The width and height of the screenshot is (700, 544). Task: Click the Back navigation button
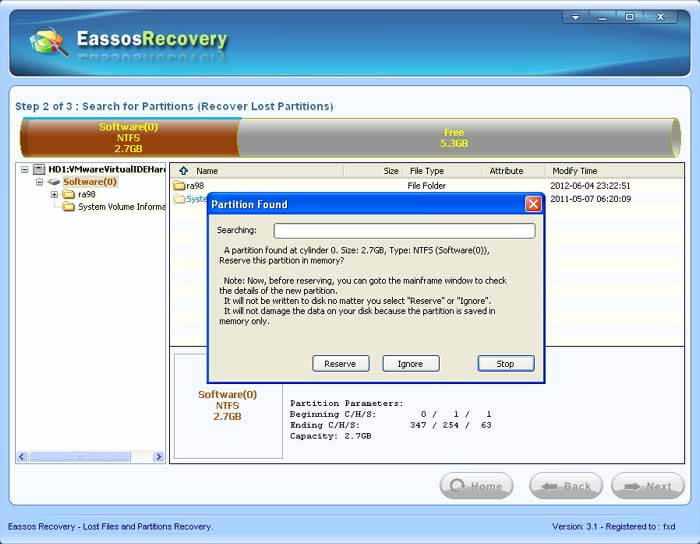566,486
